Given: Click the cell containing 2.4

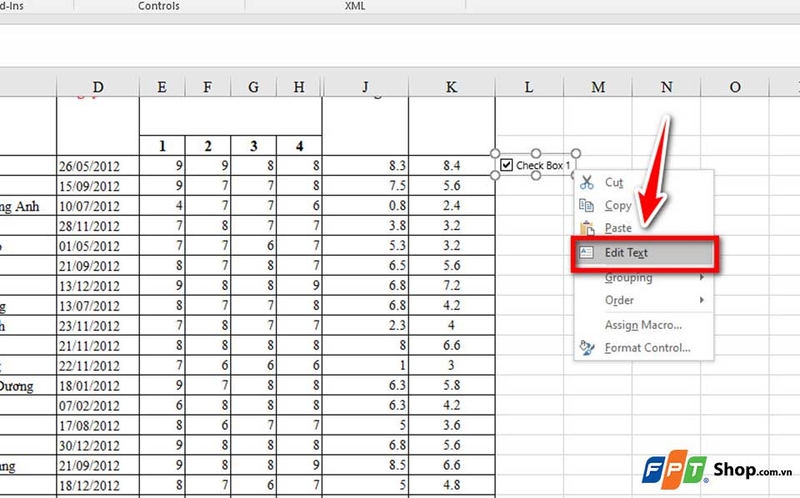Looking at the screenshot, I should [x=452, y=206].
